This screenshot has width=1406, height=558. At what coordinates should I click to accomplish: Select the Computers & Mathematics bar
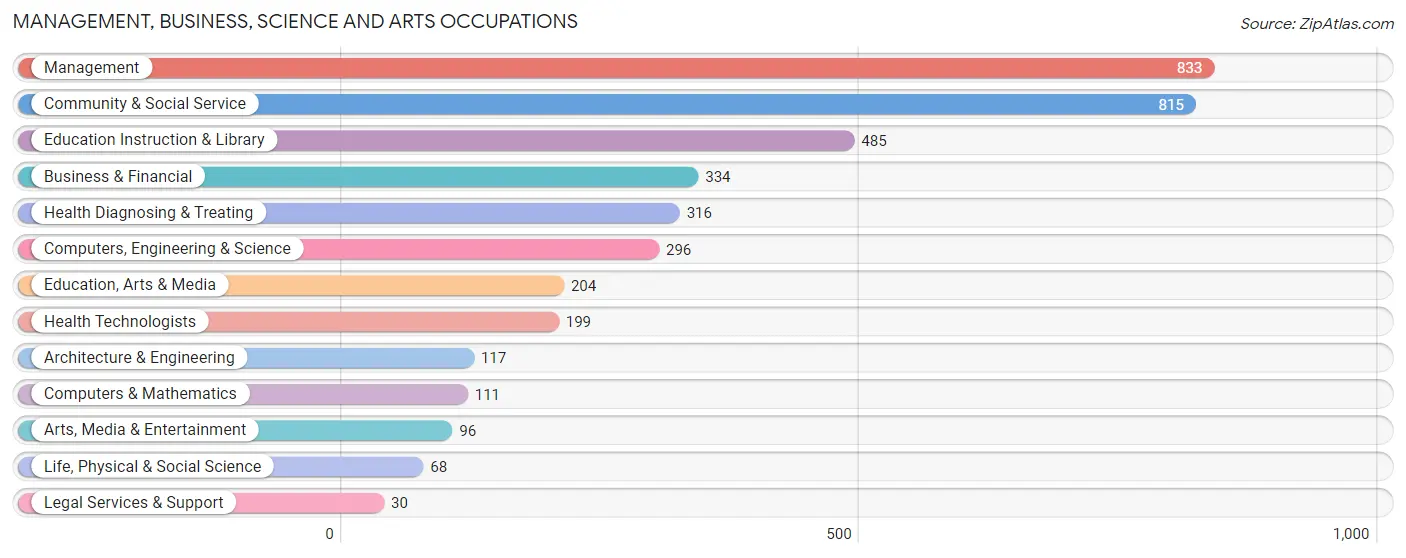point(243,394)
